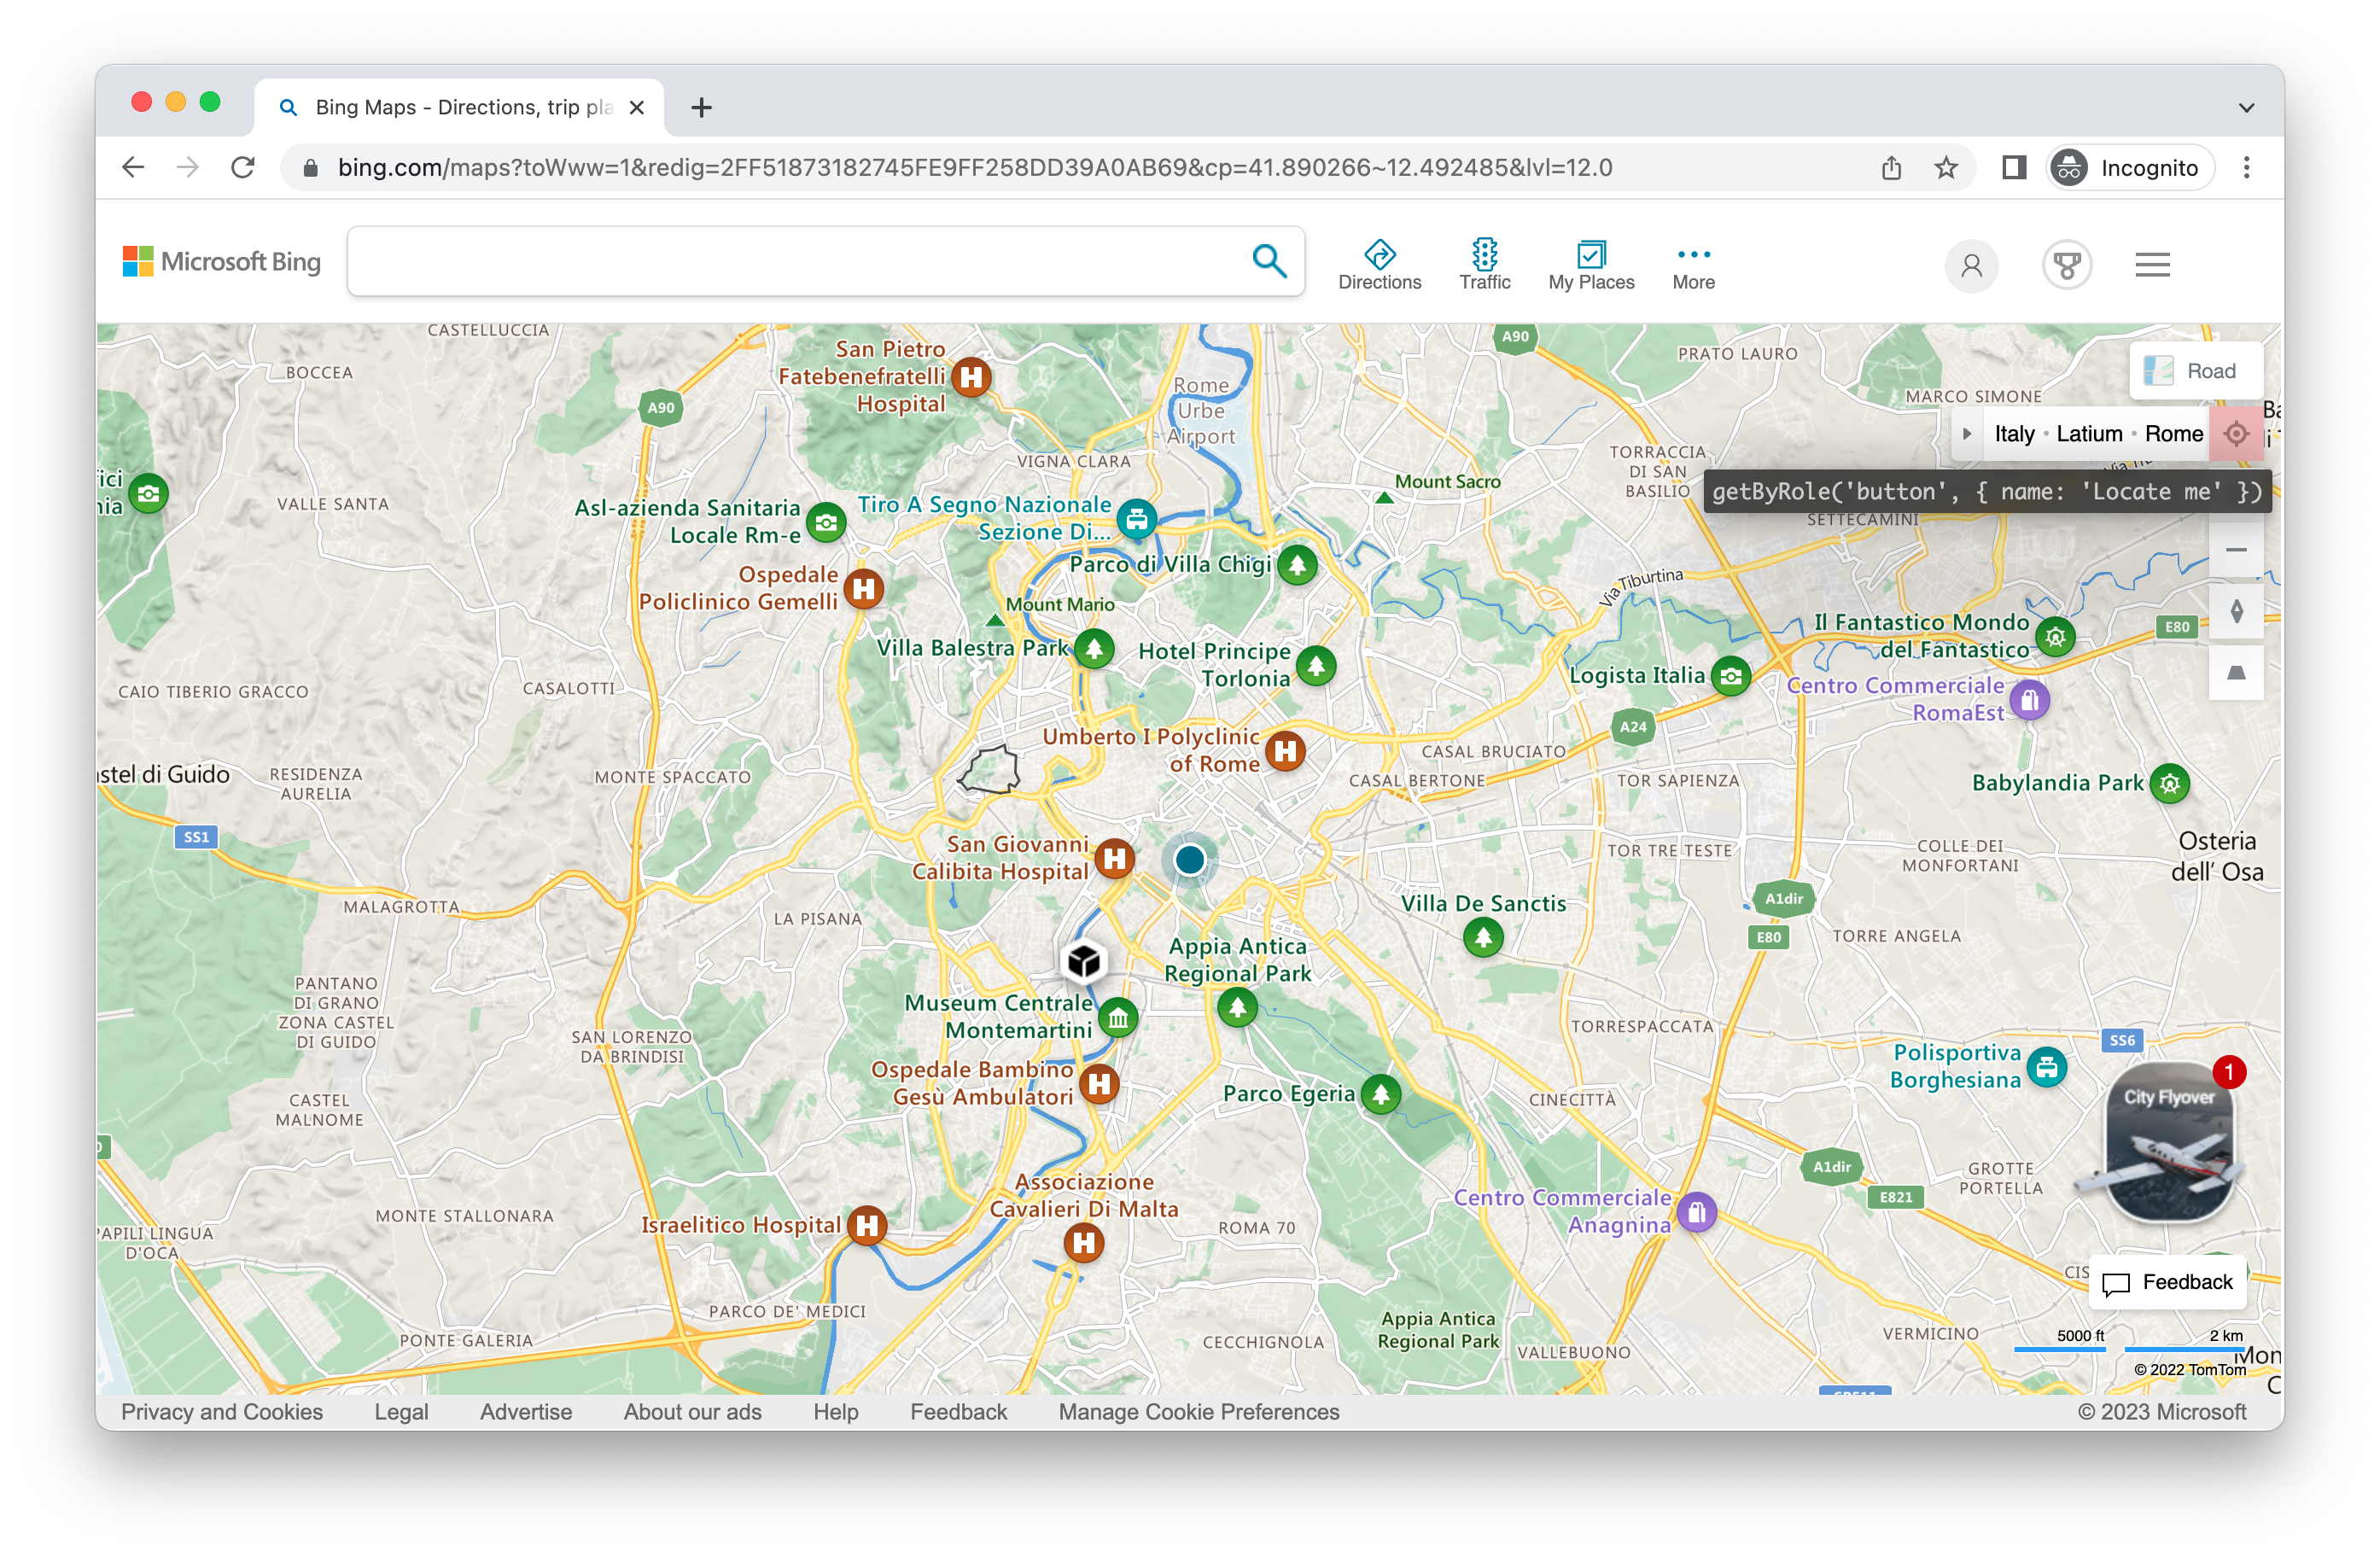Expand the tab search chevron
The height and width of the screenshot is (1557, 2380).
(x=2246, y=107)
